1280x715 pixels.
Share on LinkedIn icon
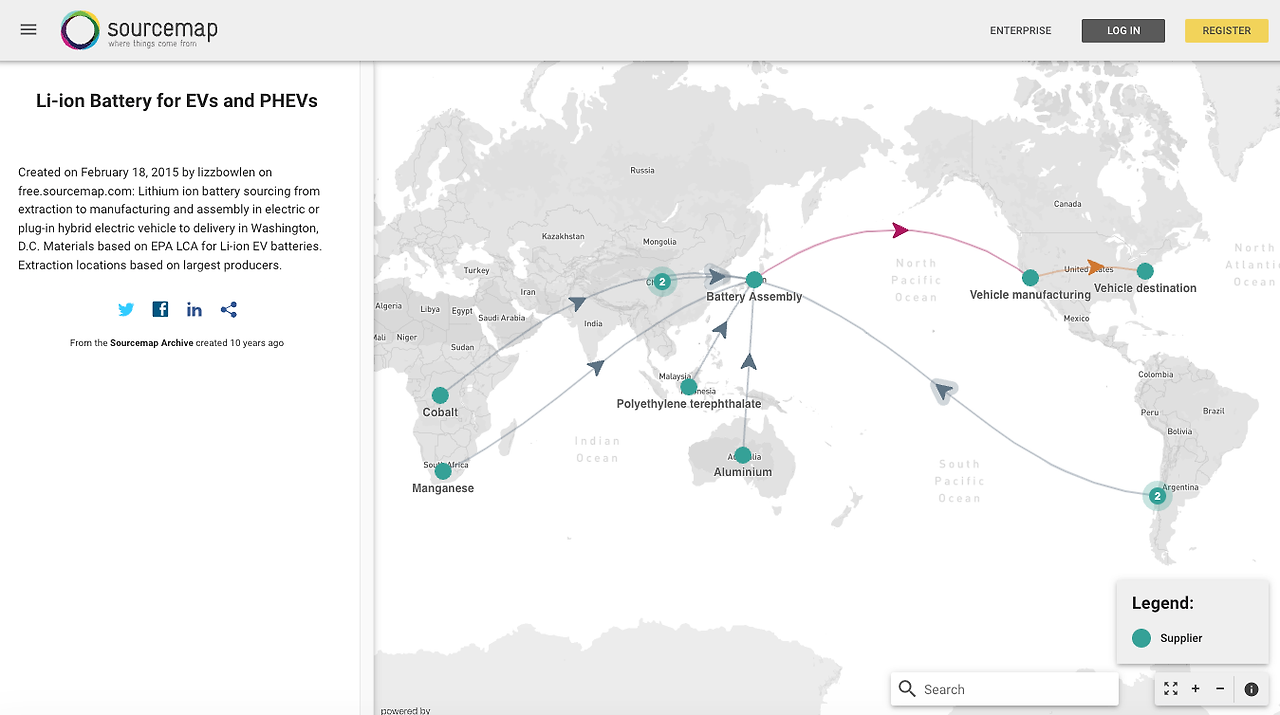pyautogui.click(x=194, y=309)
